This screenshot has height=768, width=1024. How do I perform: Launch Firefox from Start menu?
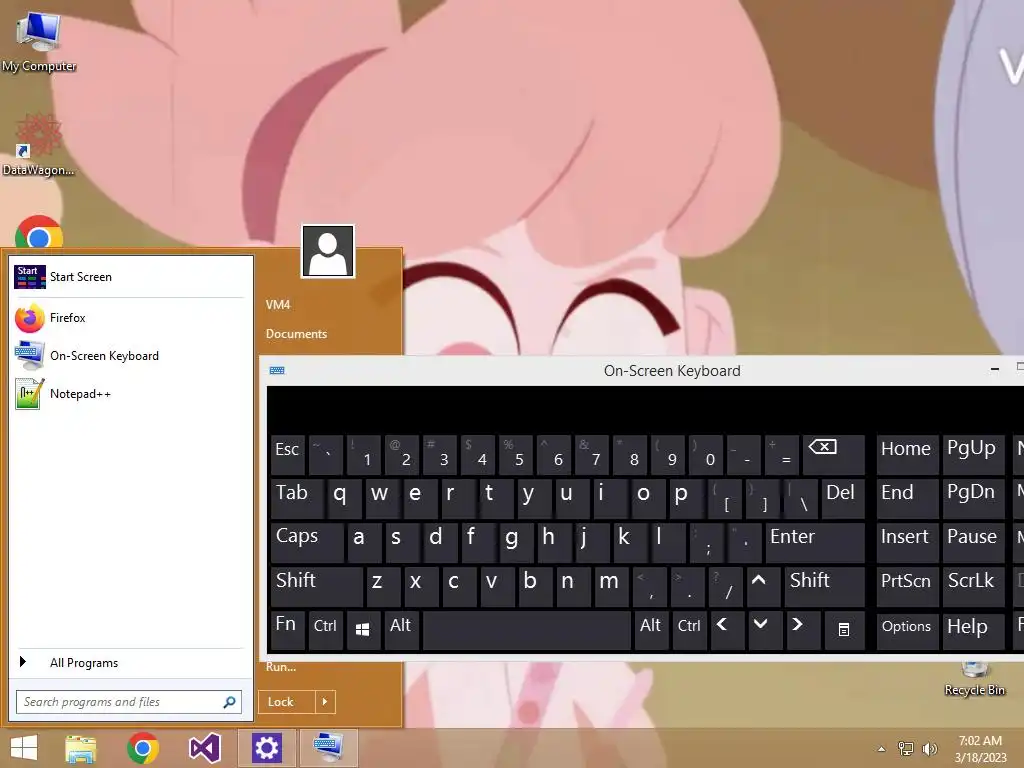point(131,318)
